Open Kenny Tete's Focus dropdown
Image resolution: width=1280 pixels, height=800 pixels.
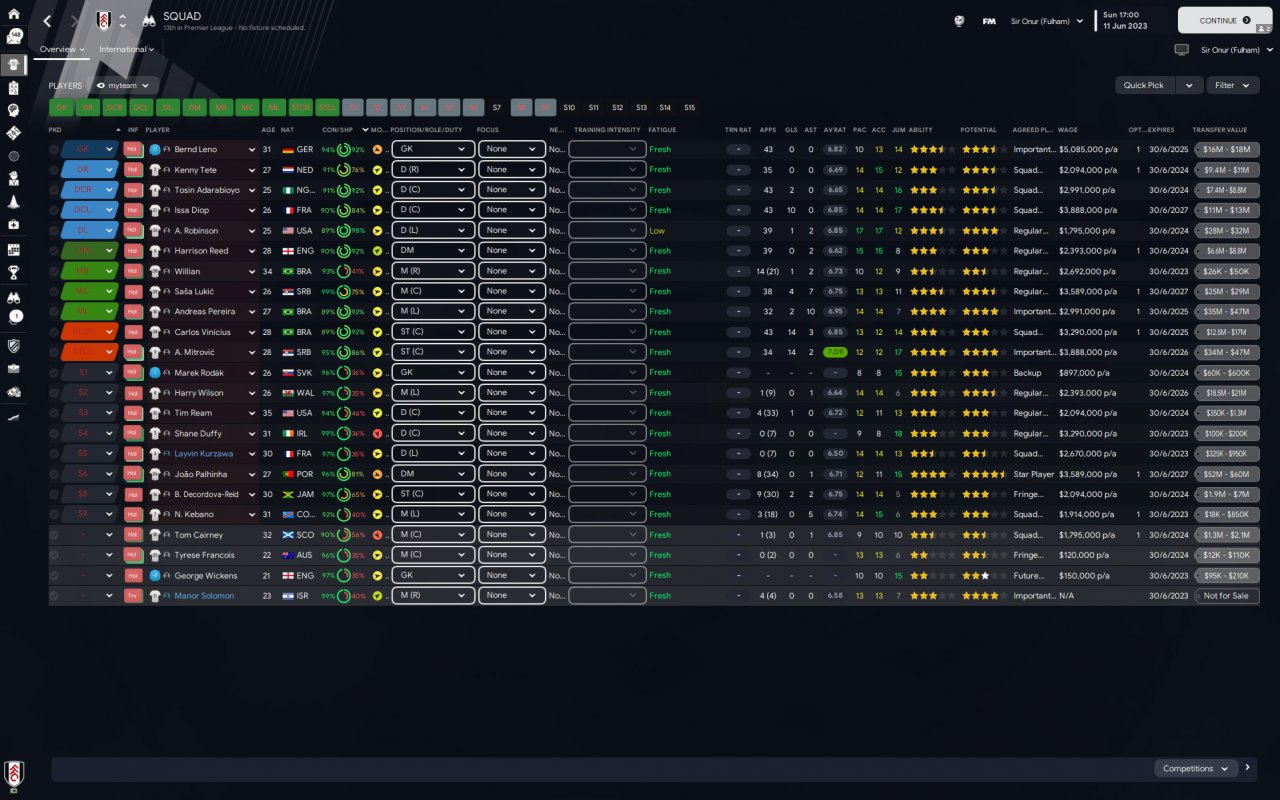pyautogui.click(x=511, y=169)
